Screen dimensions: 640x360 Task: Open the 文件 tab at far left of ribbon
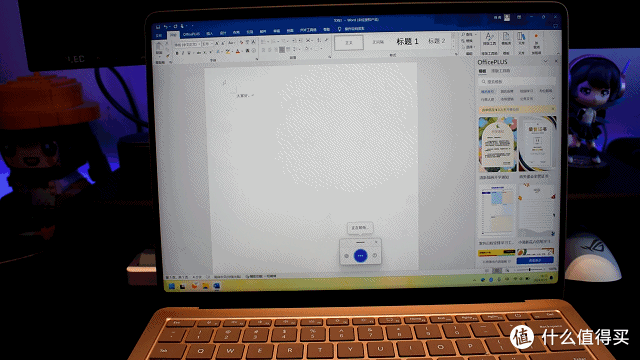[x=159, y=36]
